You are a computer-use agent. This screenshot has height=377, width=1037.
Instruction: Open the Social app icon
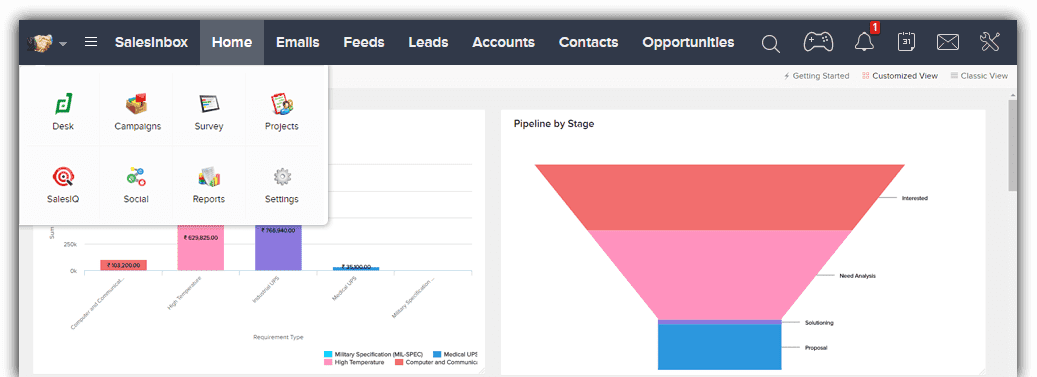coord(136,177)
